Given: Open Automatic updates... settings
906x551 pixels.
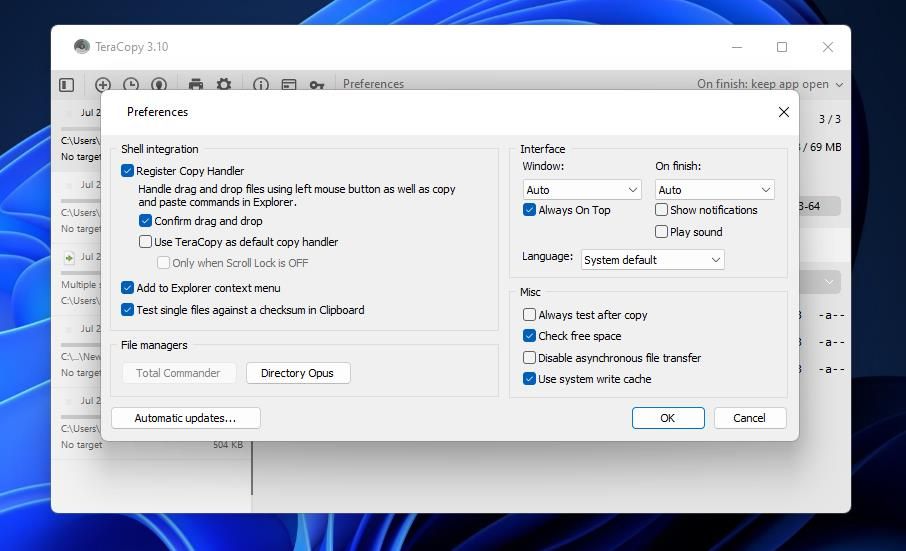Looking at the screenshot, I should [185, 418].
